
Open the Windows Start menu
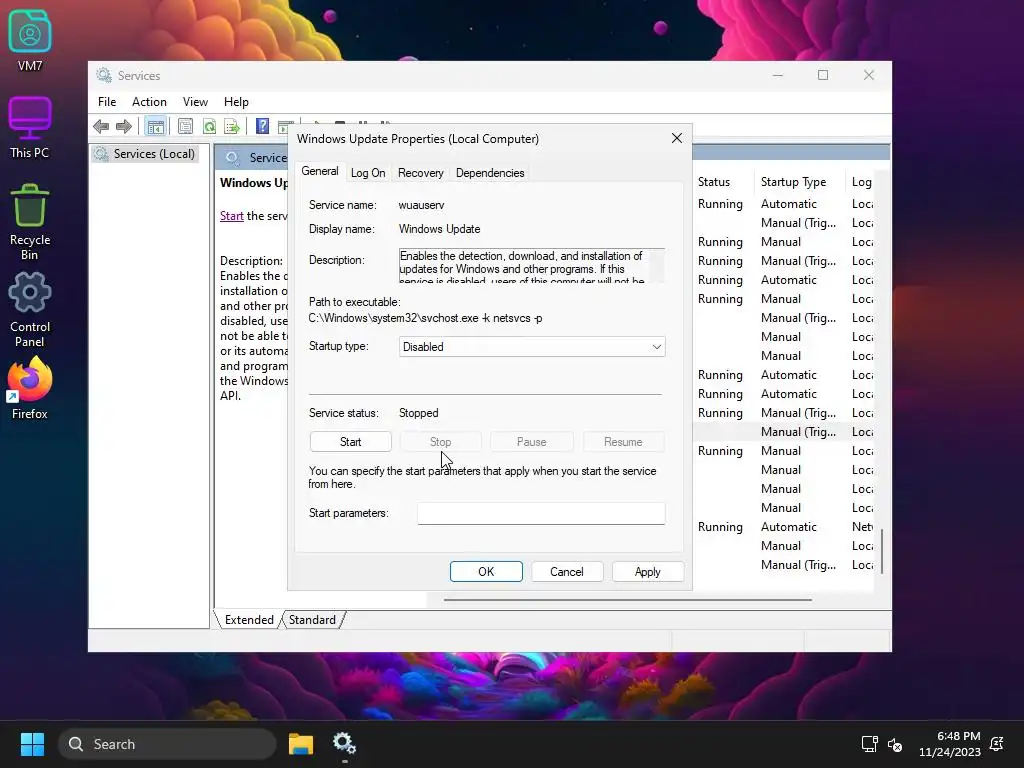coord(32,744)
